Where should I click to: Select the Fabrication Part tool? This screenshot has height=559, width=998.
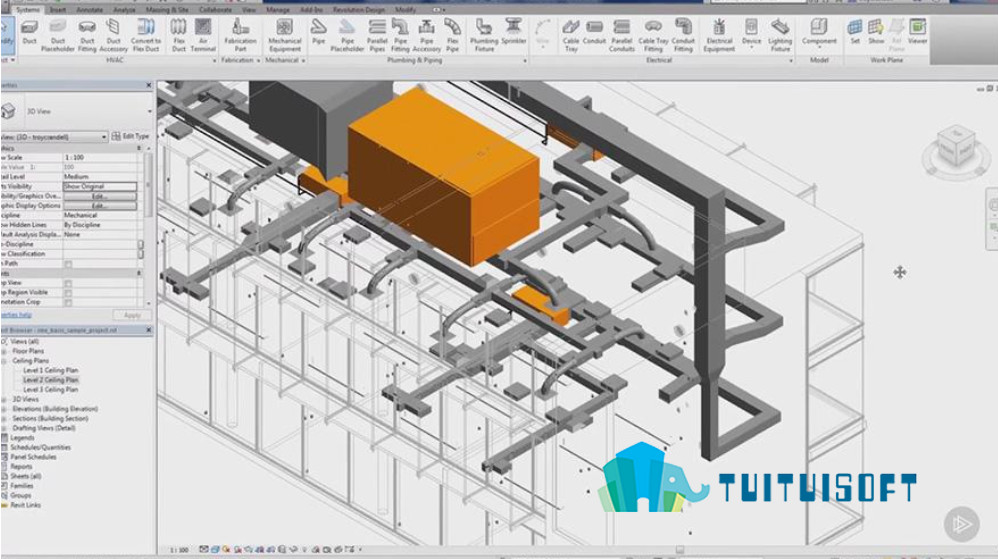(x=240, y=35)
